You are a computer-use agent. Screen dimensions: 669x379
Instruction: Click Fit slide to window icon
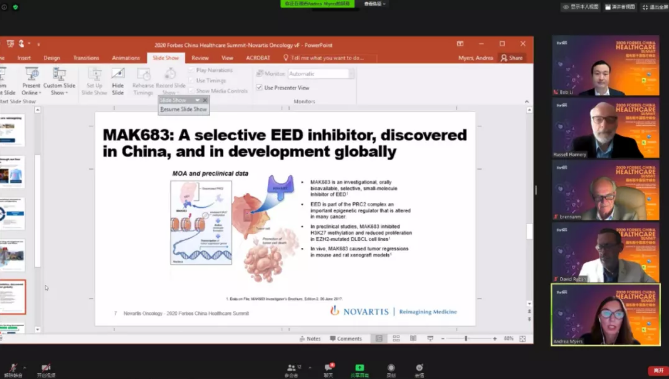523,338
